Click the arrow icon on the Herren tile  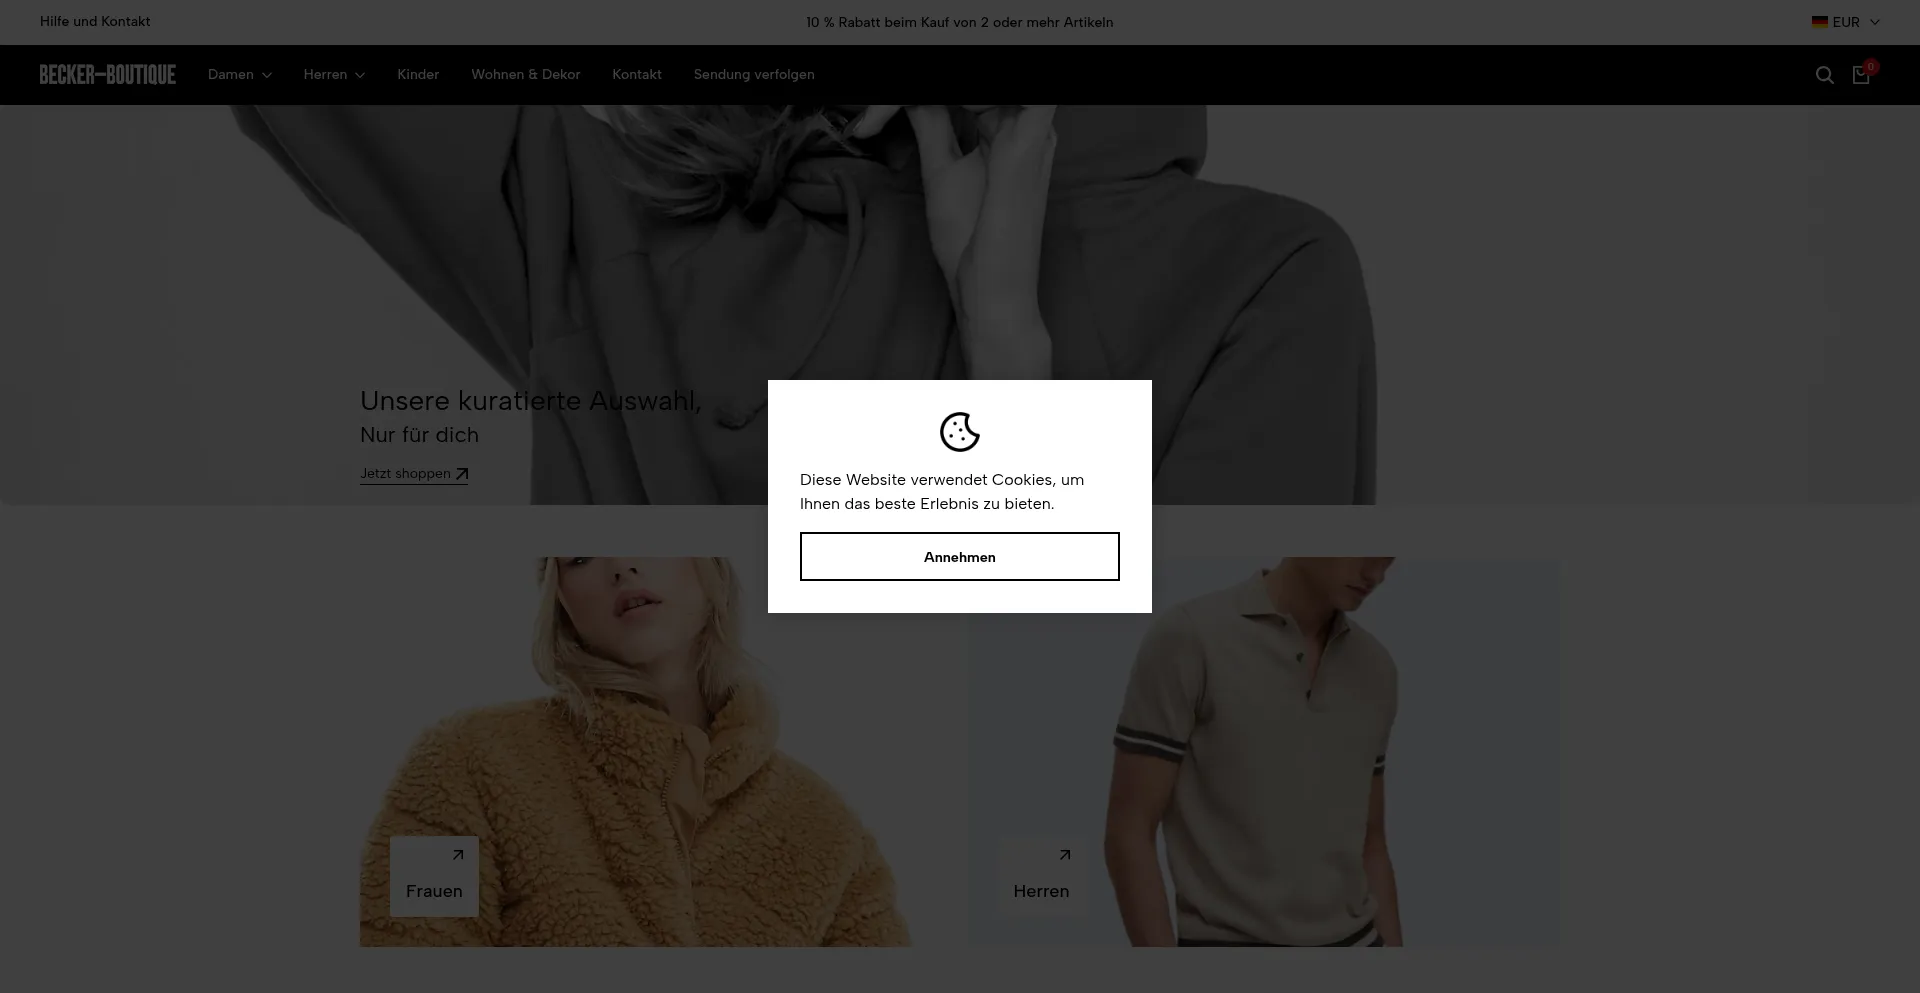point(1065,855)
